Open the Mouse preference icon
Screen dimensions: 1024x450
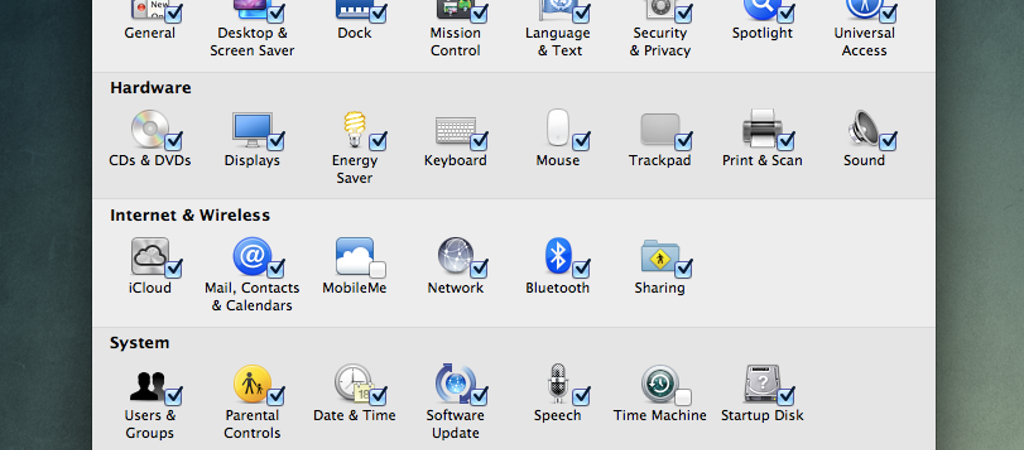tap(558, 128)
